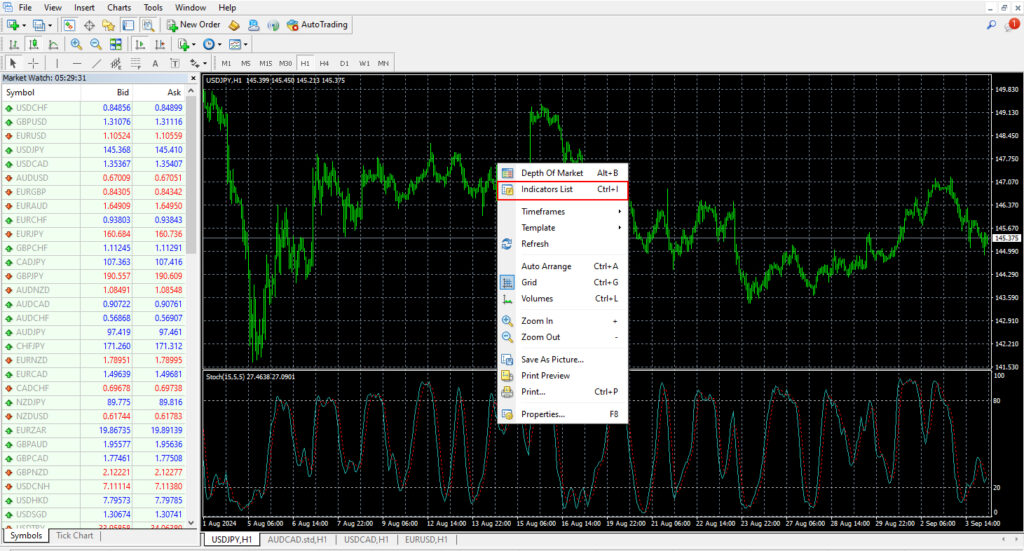This screenshot has height=551, width=1024.
Task: Click Properties... in context menu
Action: pyautogui.click(x=562, y=415)
